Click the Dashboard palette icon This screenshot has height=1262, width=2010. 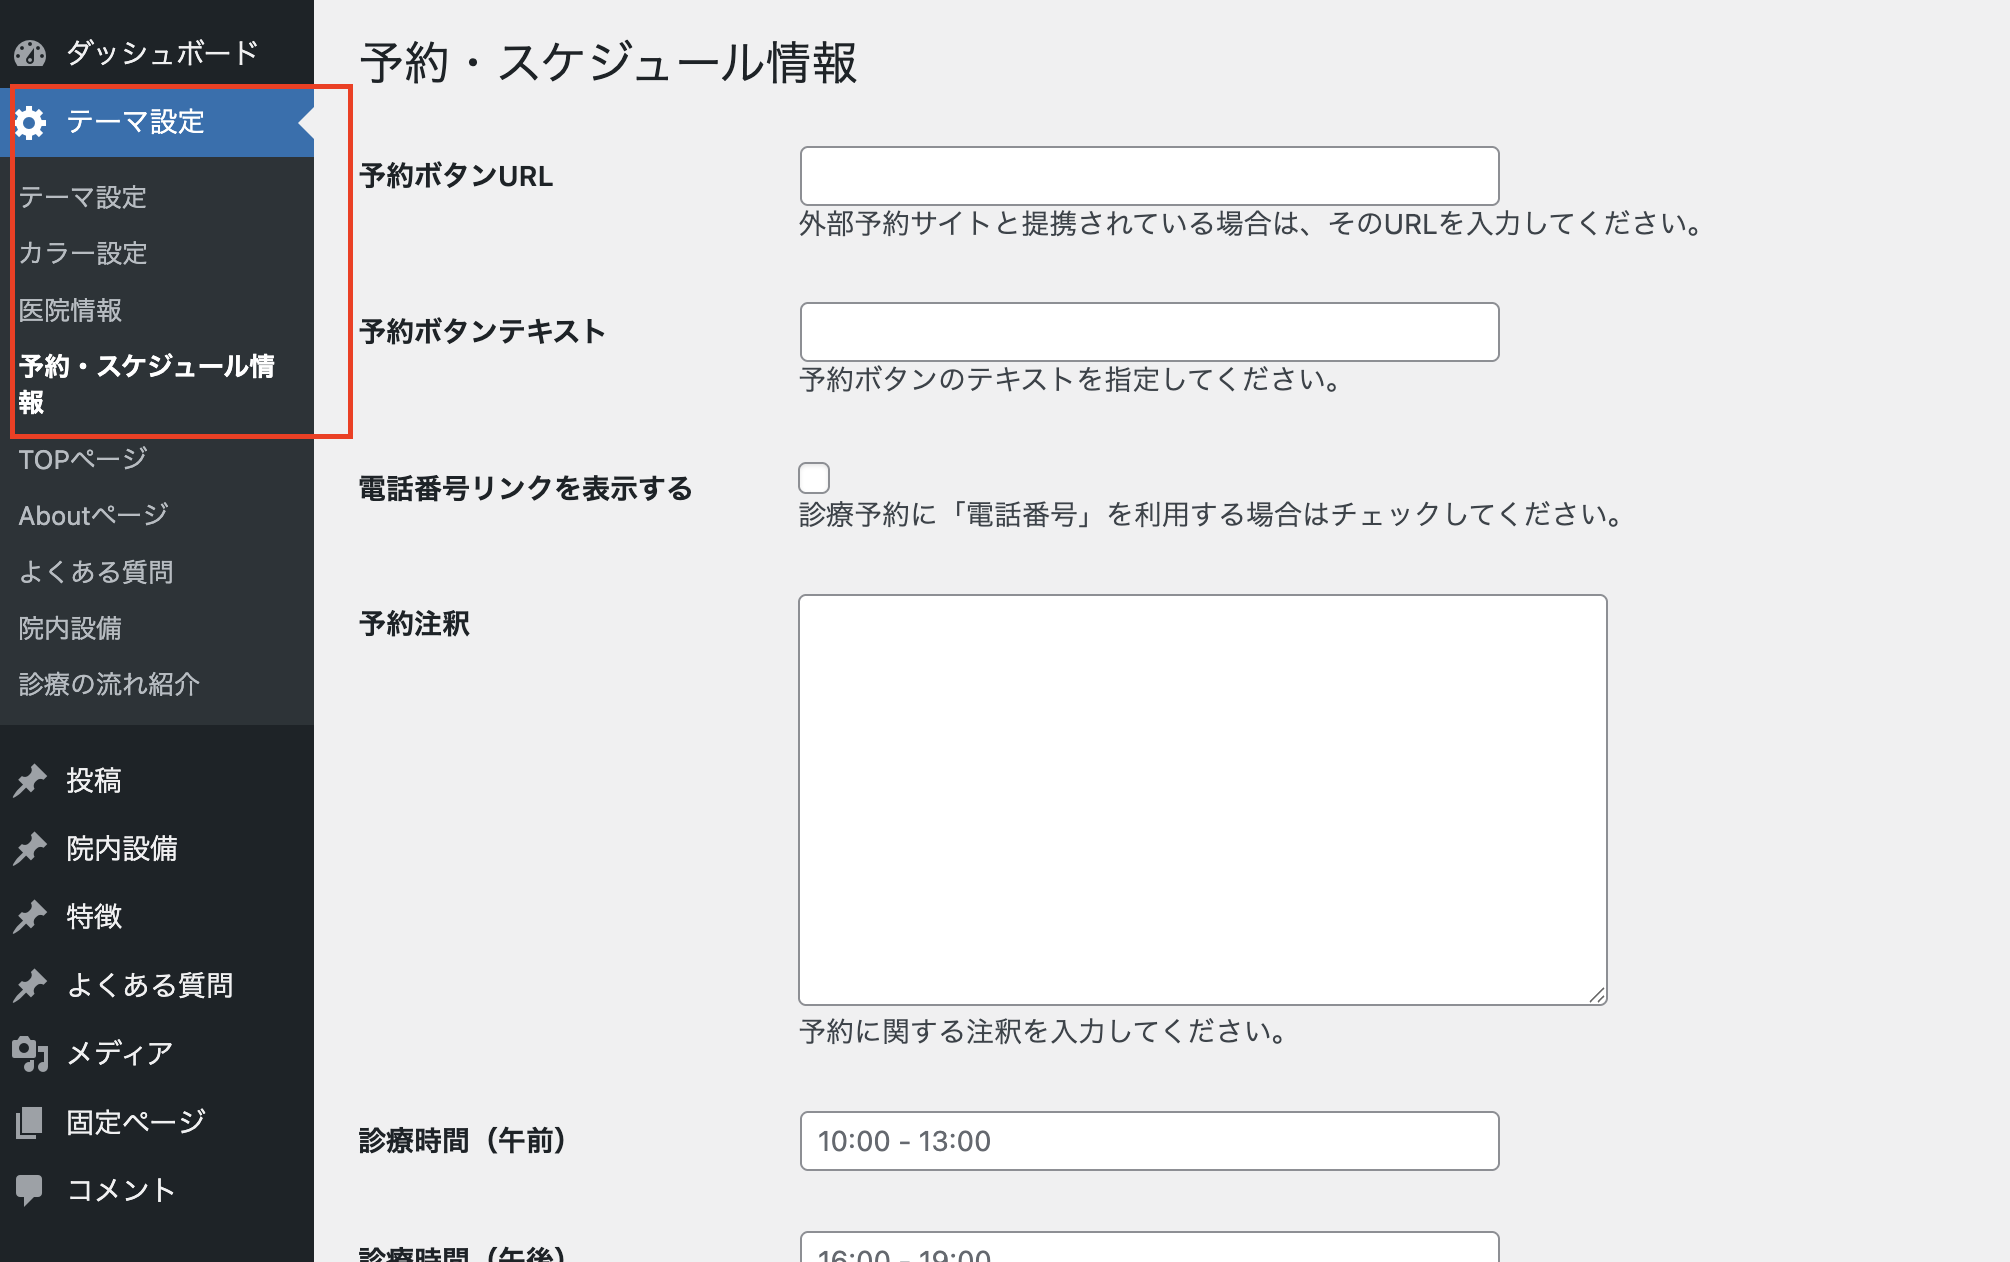point(30,53)
